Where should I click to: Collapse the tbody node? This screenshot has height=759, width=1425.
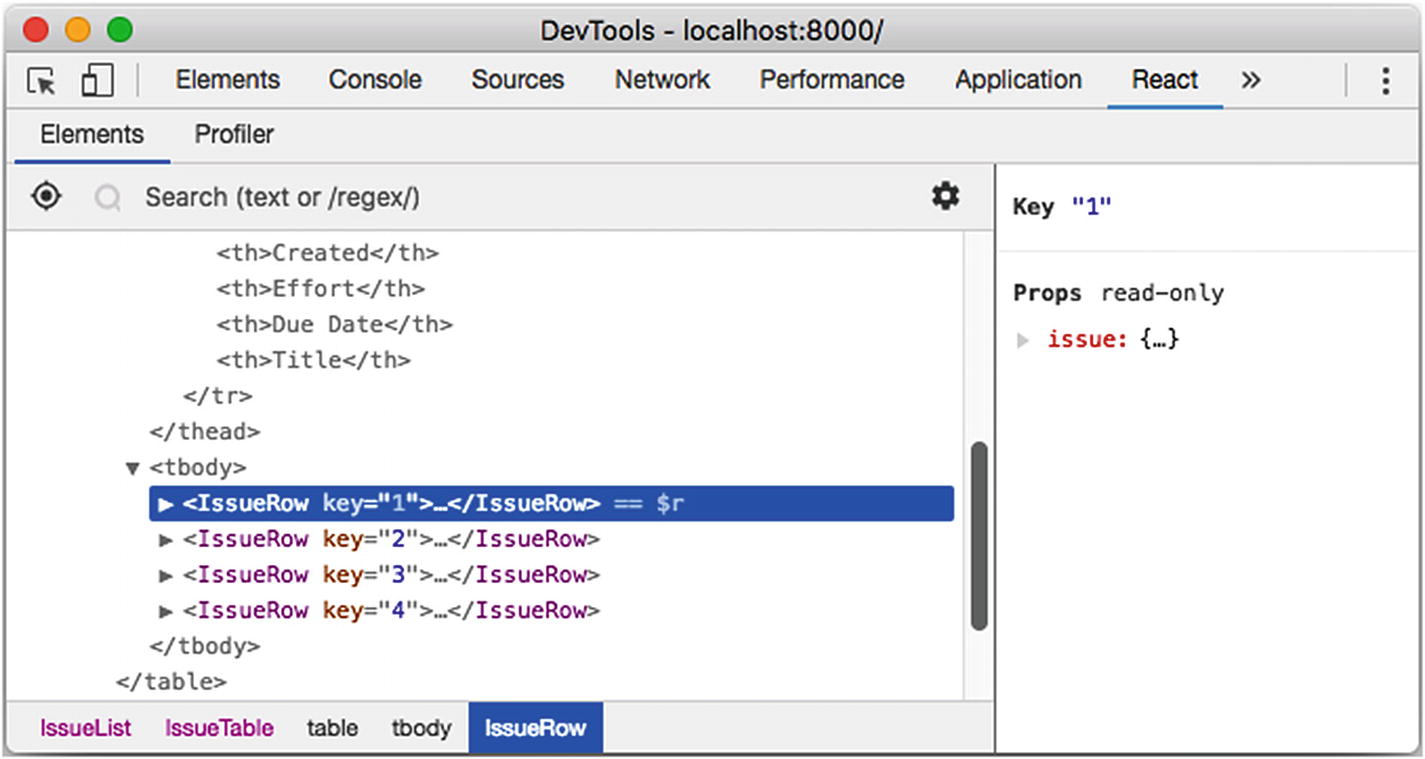[132, 468]
